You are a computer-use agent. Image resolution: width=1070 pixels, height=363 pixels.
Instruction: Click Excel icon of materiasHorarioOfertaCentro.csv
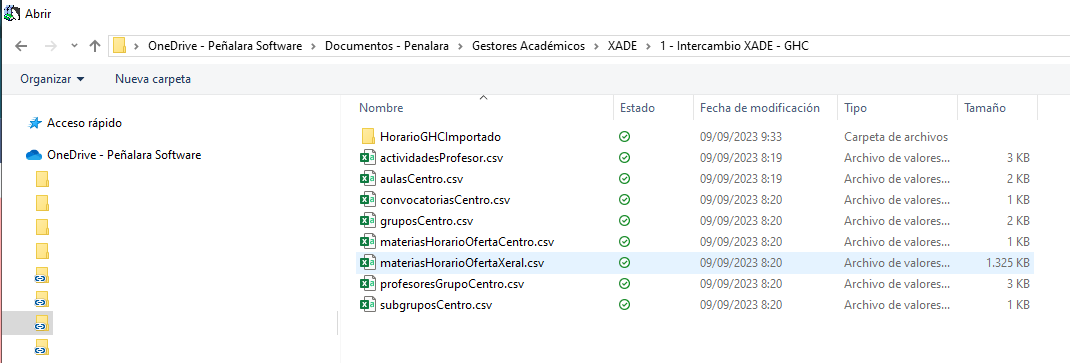point(368,242)
